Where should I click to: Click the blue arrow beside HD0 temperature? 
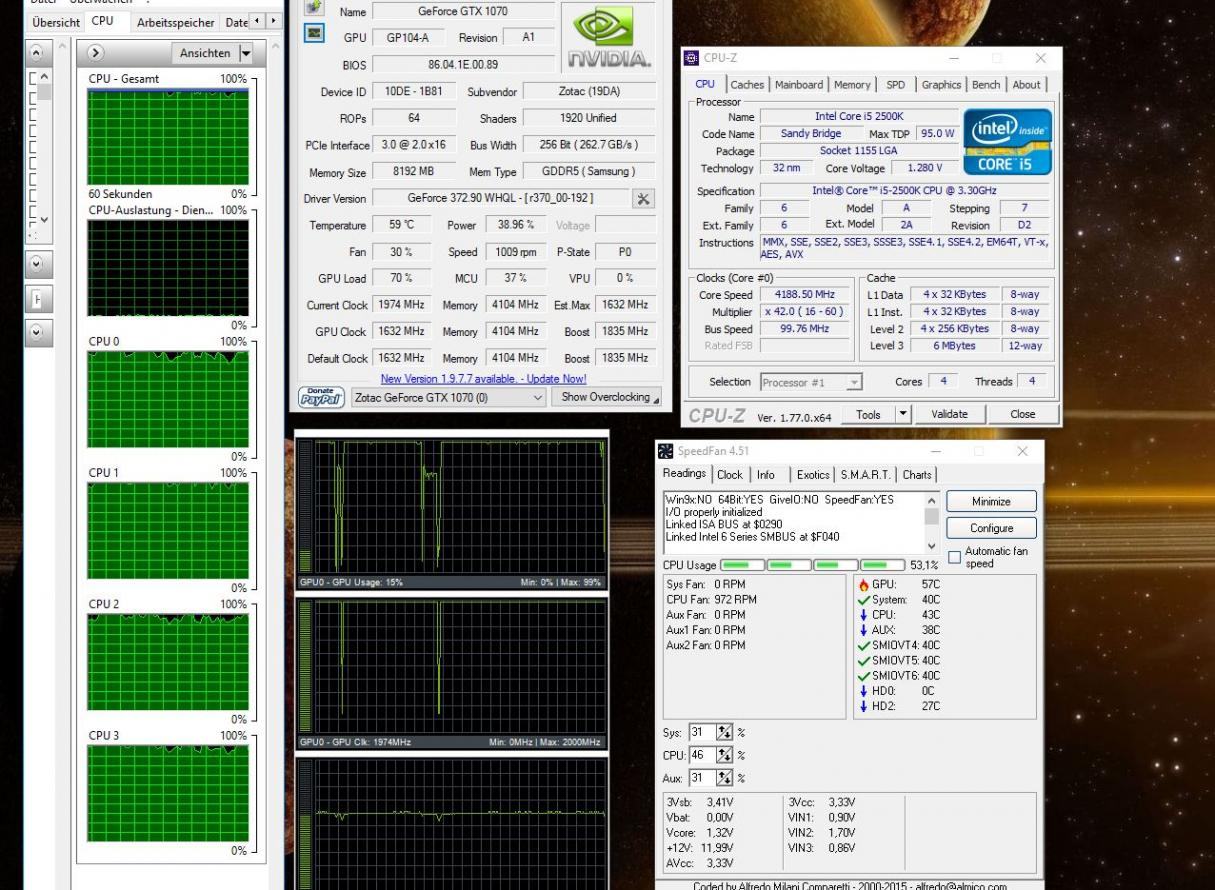click(x=864, y=691)
